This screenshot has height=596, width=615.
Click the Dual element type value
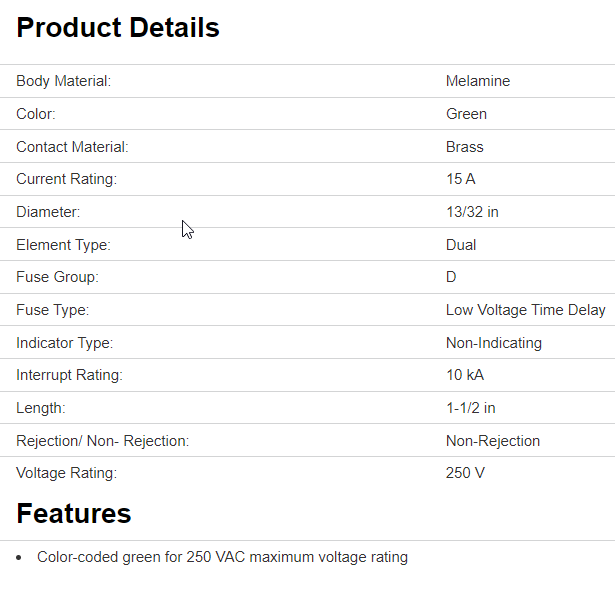coord(461,245)
